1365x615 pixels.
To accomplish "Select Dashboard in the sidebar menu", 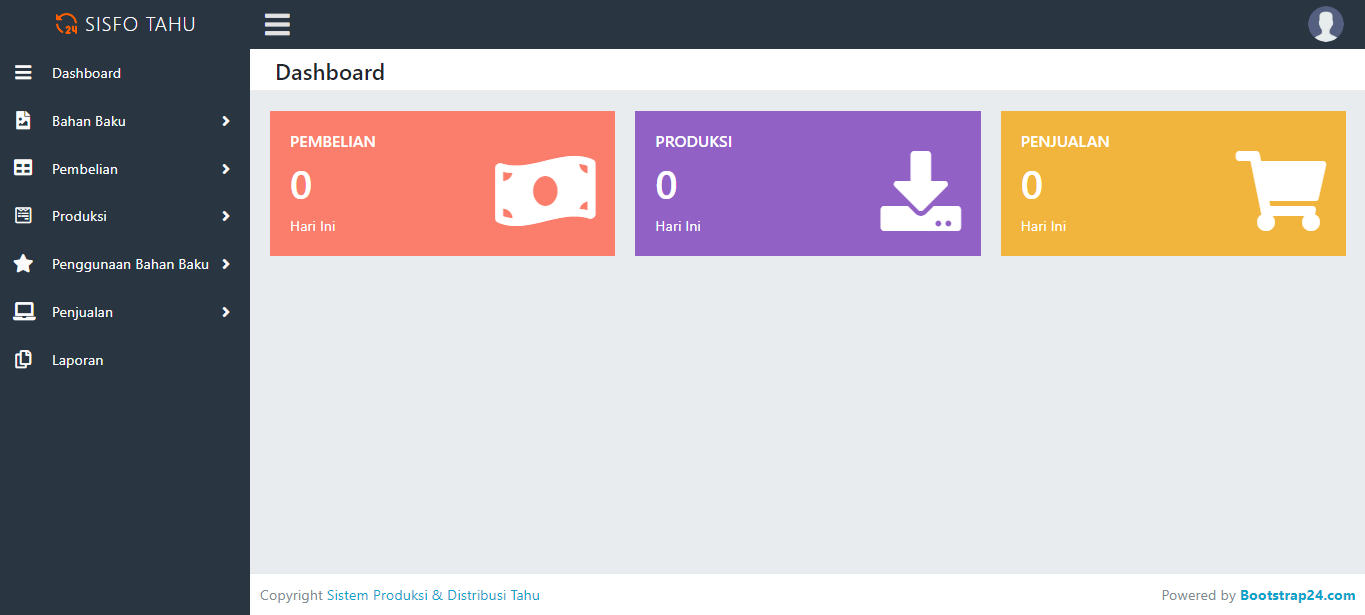I will coord(86,73).
